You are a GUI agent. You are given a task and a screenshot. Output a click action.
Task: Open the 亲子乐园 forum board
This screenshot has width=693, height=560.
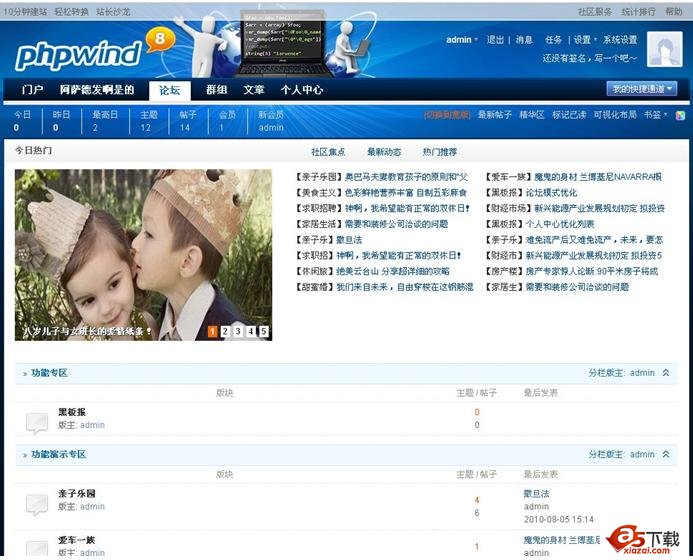click(76, 494)
